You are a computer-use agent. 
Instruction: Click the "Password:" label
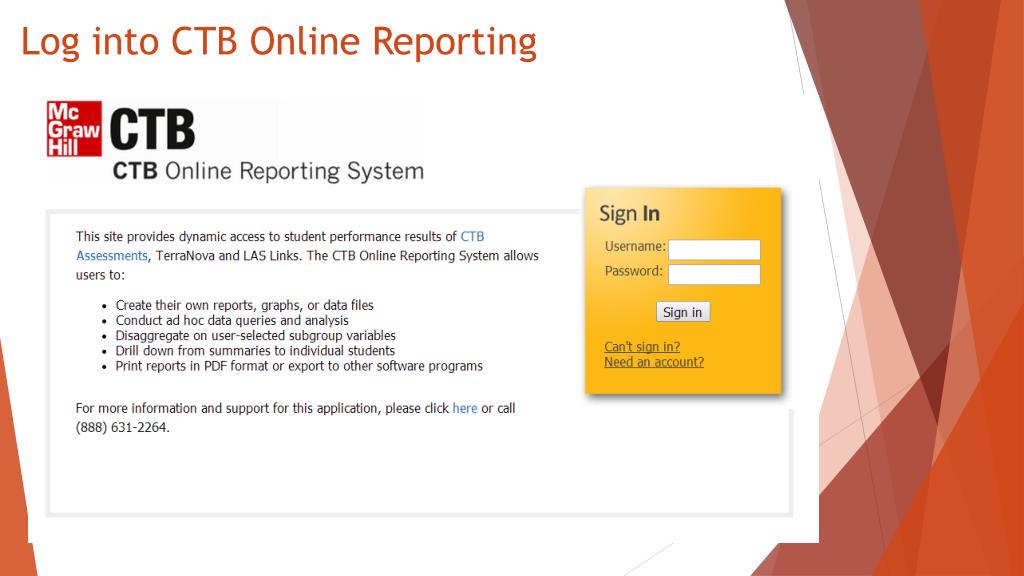(633, 271)
